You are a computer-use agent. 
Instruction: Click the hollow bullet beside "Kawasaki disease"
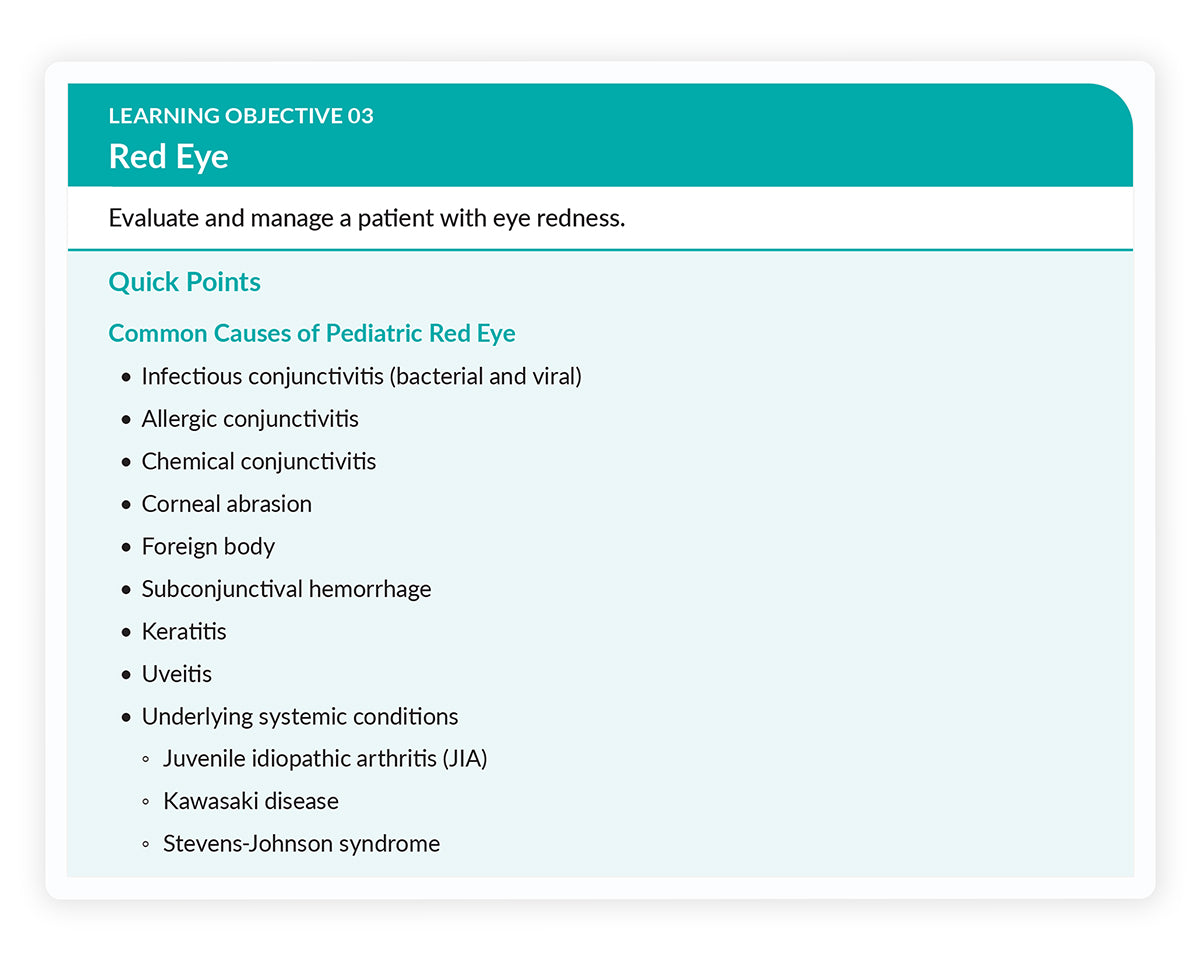pos(146,802)
